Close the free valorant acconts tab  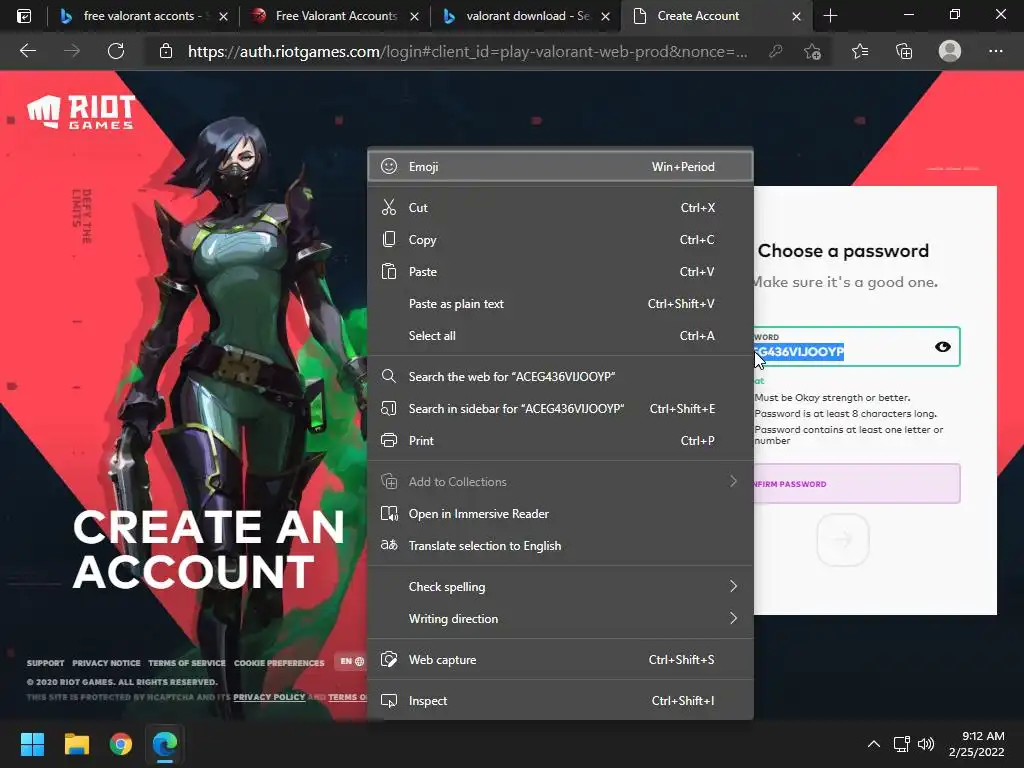pyautogui.click(x=223, y=16)
